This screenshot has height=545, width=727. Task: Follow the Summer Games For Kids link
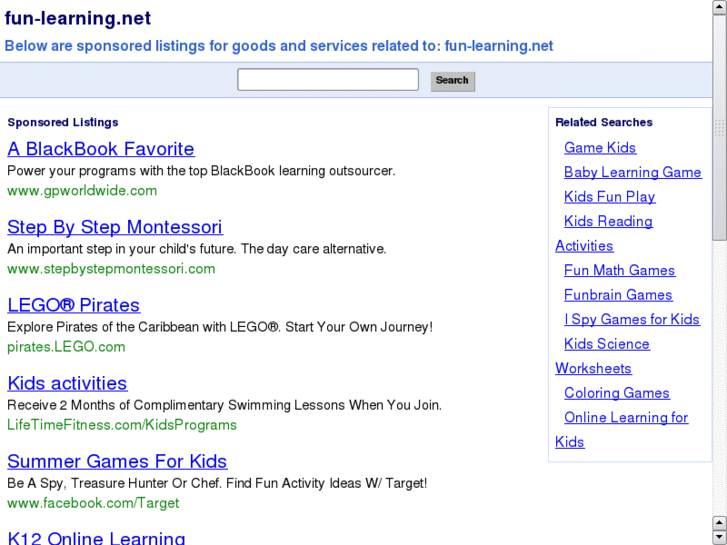pyautogui.click(x=117, y=461)
